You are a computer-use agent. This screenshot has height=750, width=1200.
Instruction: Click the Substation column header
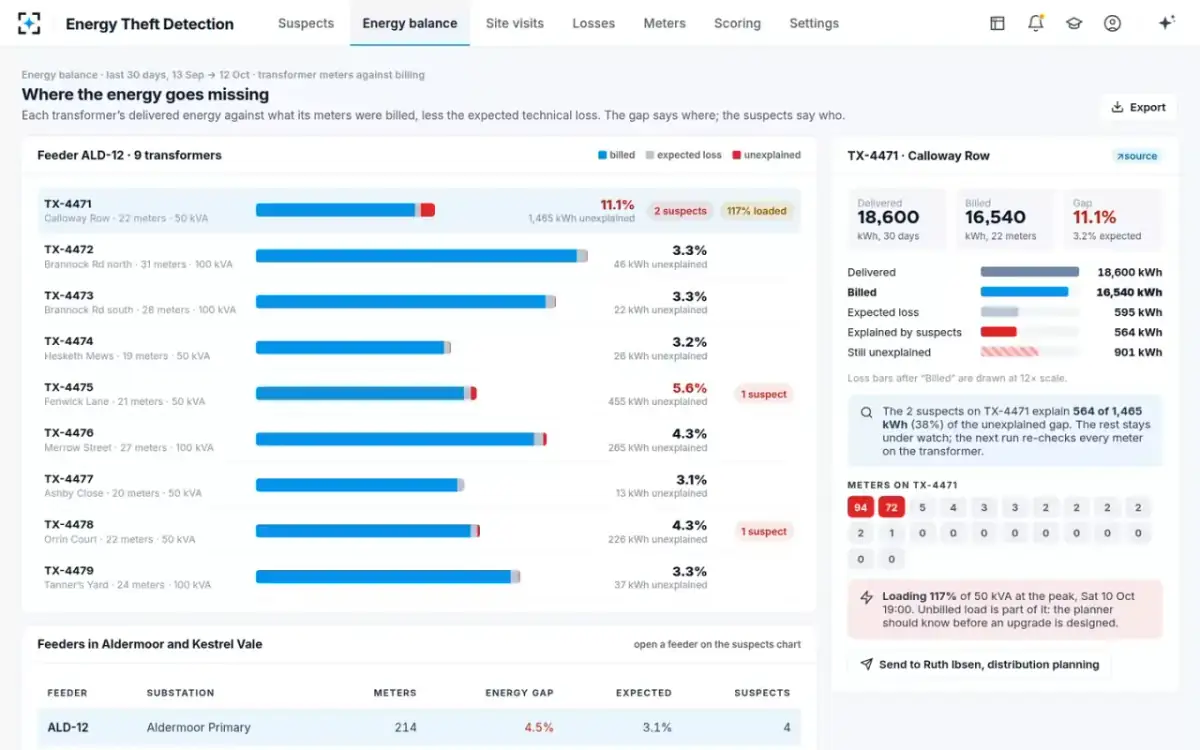180,692
